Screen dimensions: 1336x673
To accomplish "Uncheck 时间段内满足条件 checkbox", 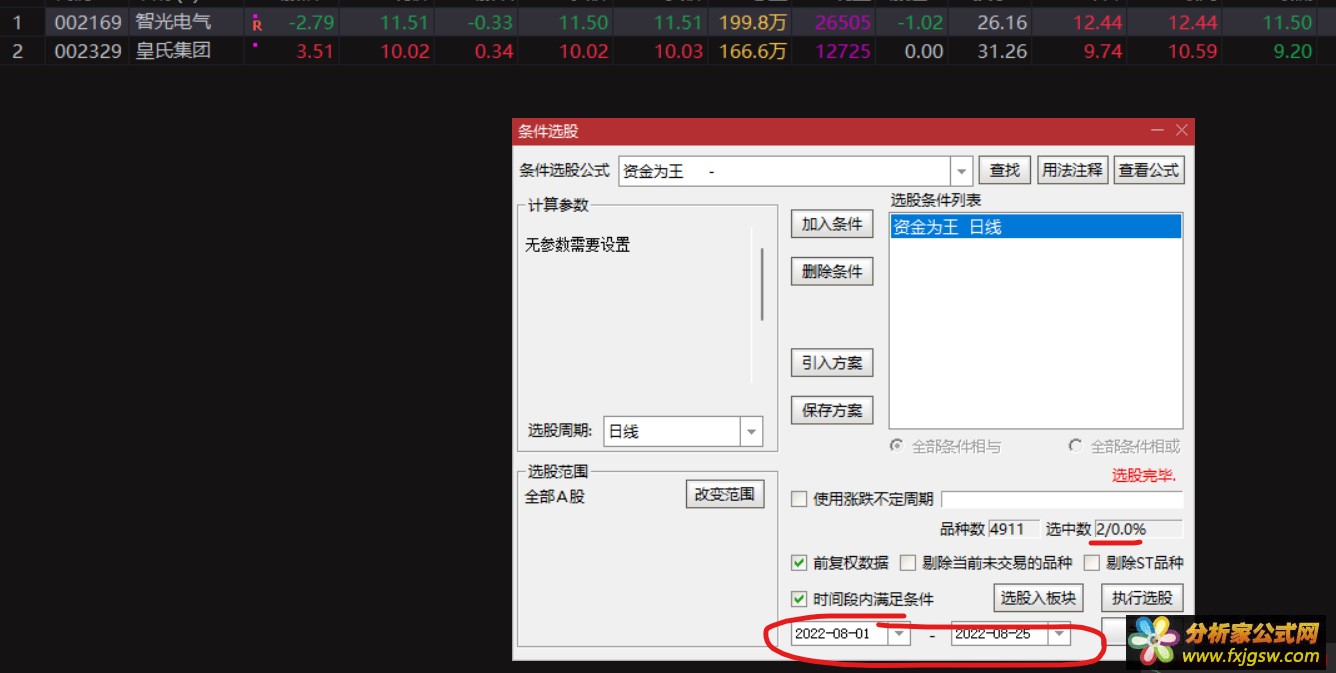I will click(799, 599).
